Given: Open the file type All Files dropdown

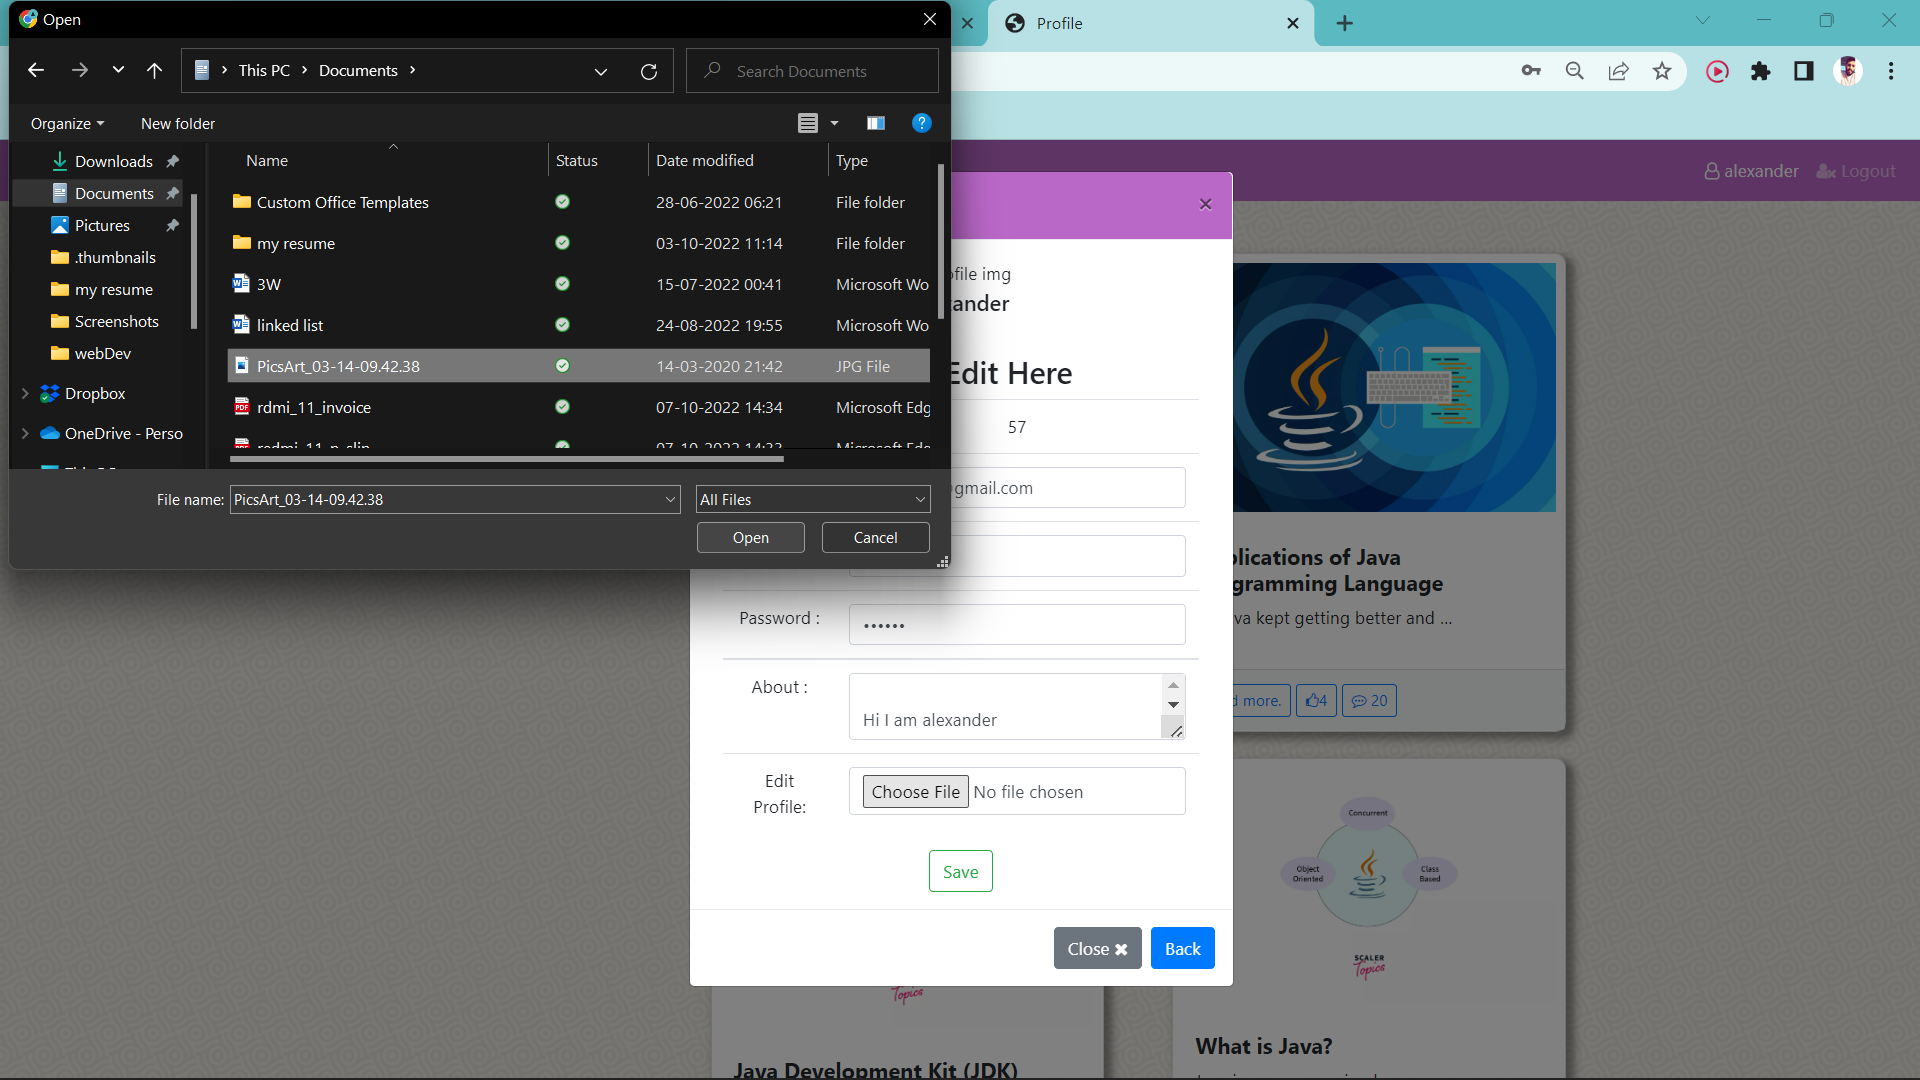Looking at the screenshot, I should [x=812, y=499].
